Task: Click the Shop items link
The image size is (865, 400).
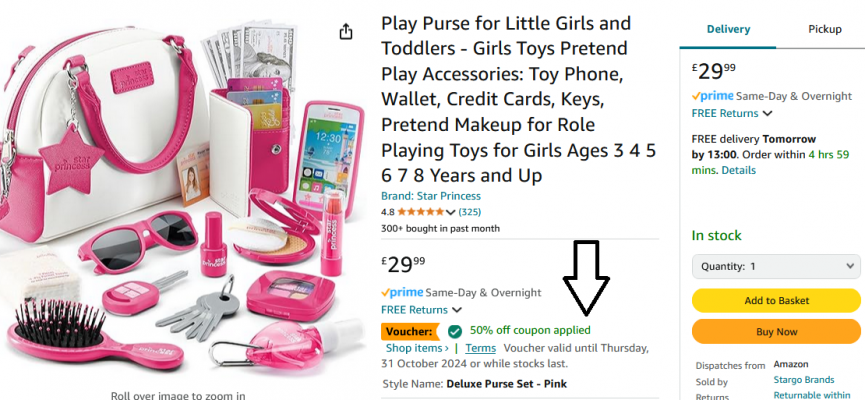Action: (x=417, y=348)
